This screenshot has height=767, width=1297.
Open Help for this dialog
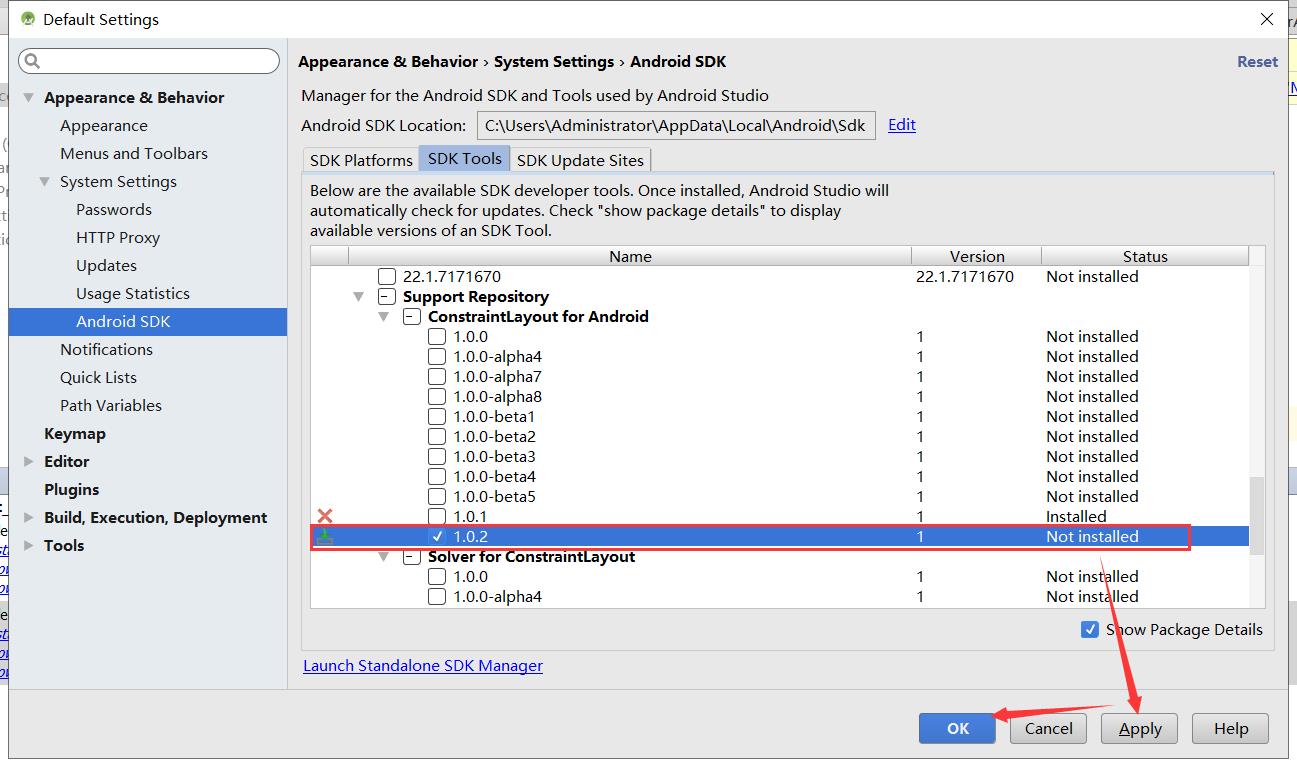pos(1231,728)
